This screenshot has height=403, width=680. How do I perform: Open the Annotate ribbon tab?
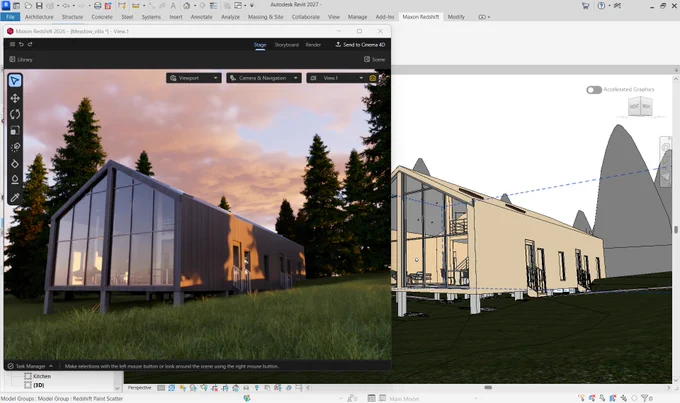pos(202,17)
